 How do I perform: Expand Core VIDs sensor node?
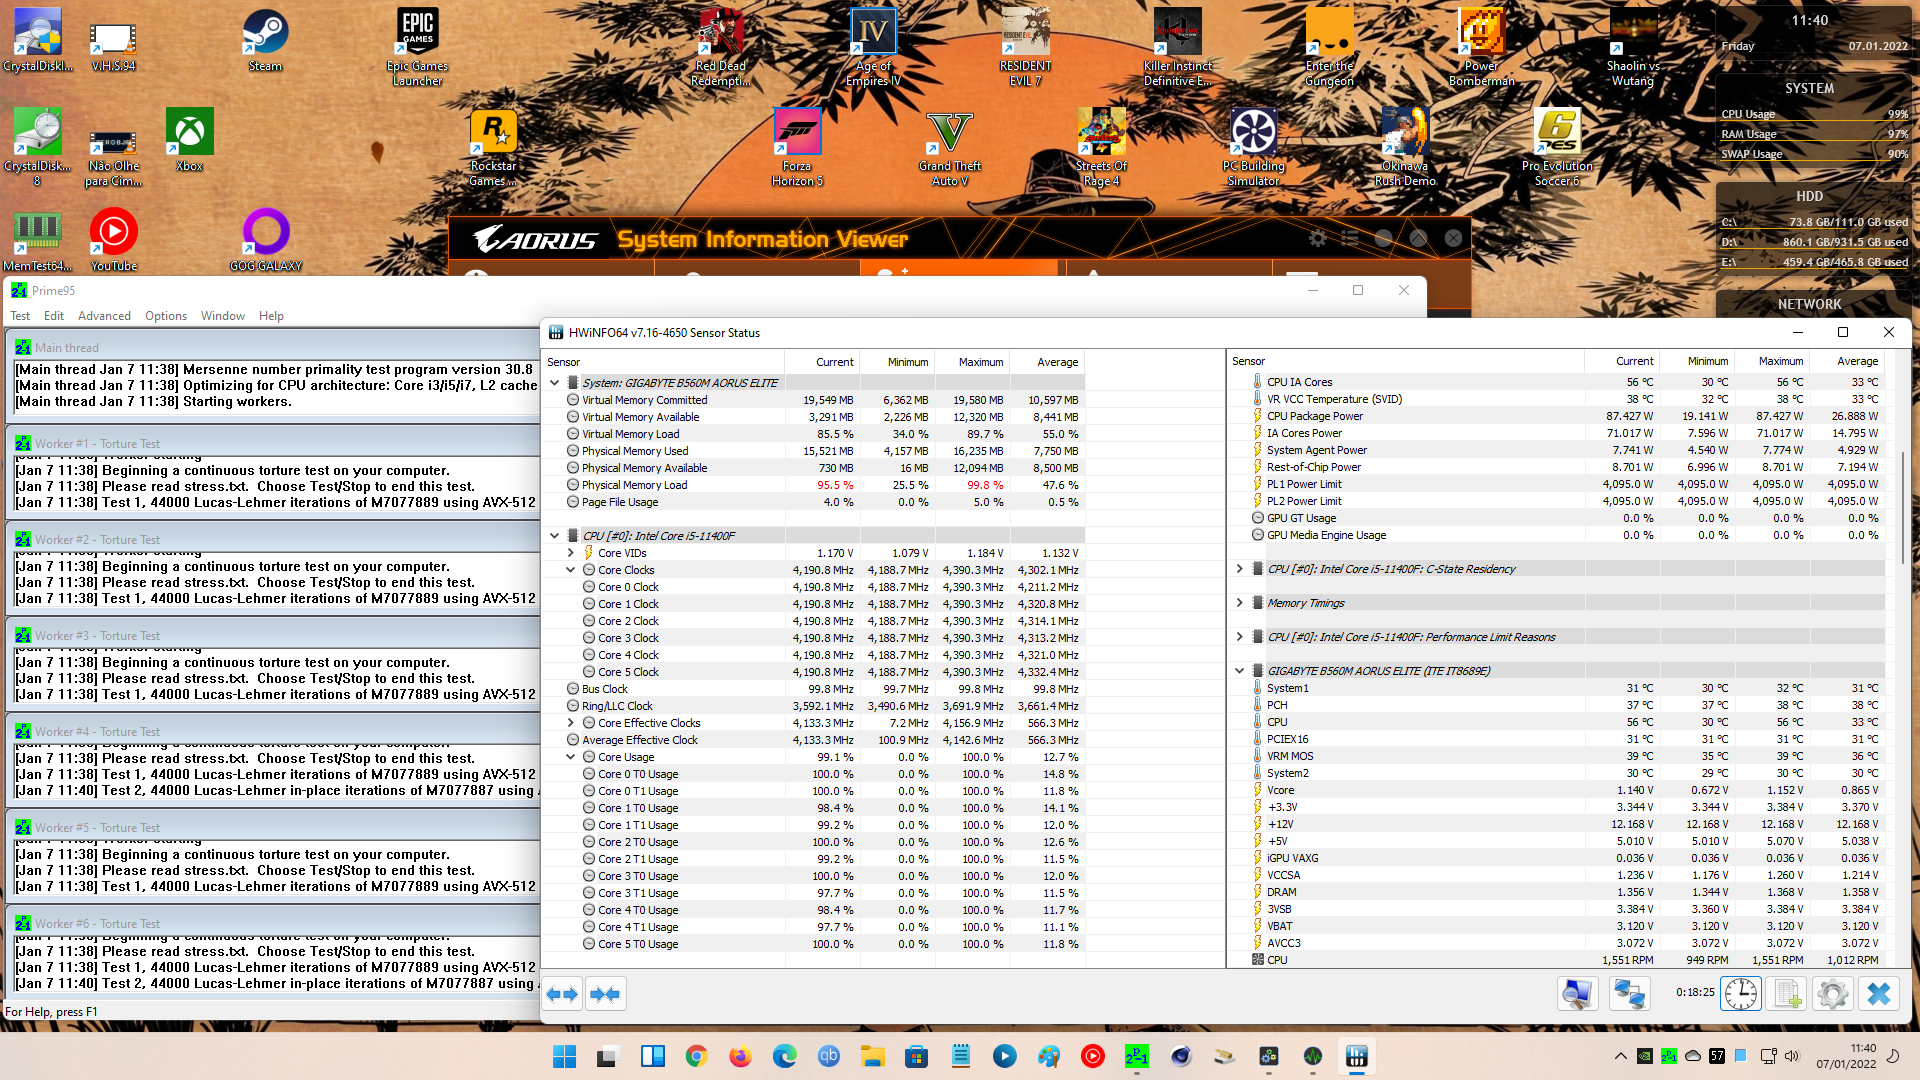point(571,553)
